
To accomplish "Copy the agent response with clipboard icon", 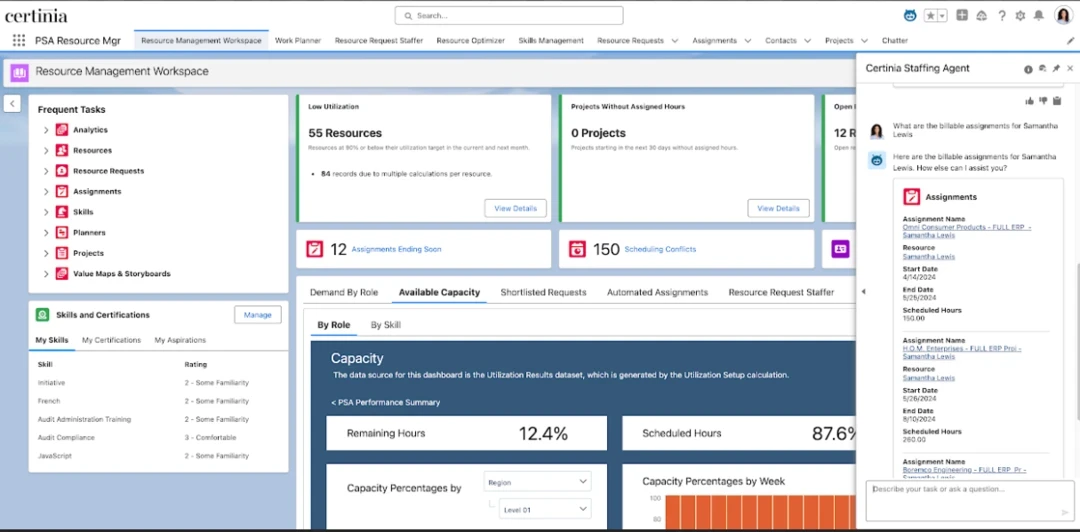I will click(1056, 100).
